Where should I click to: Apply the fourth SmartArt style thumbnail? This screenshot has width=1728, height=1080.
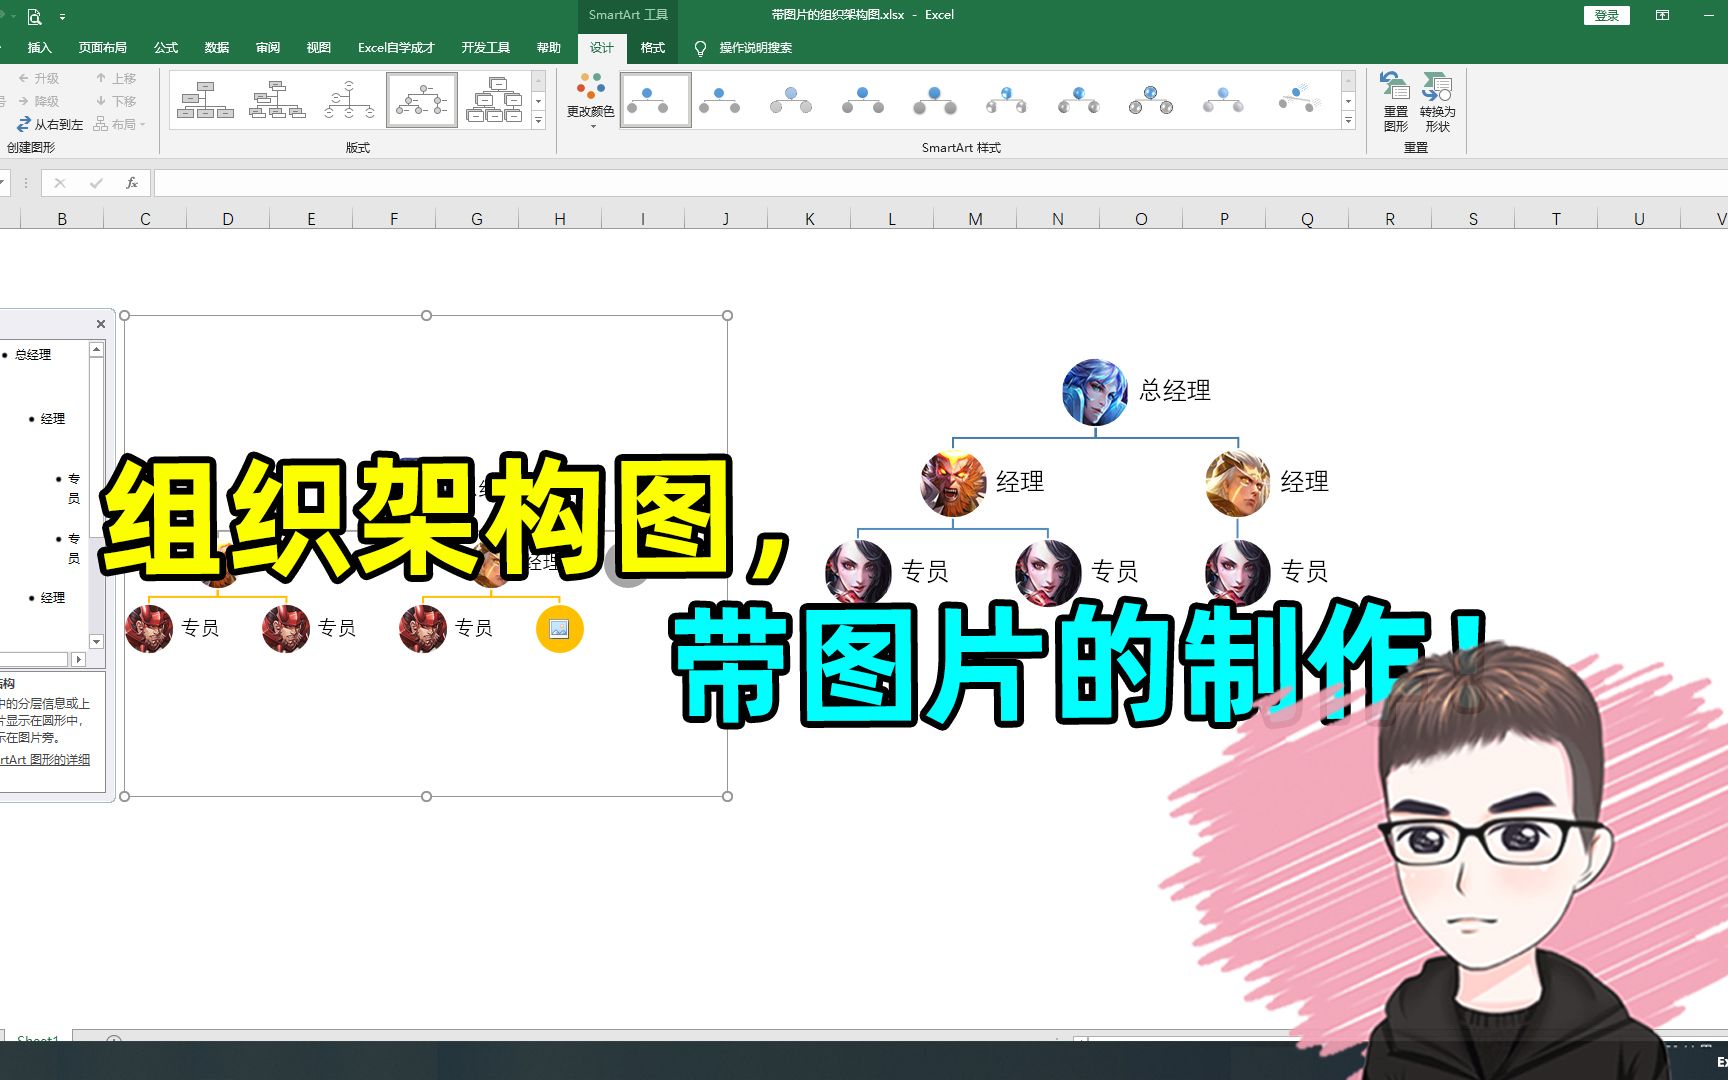click(863, 100)
